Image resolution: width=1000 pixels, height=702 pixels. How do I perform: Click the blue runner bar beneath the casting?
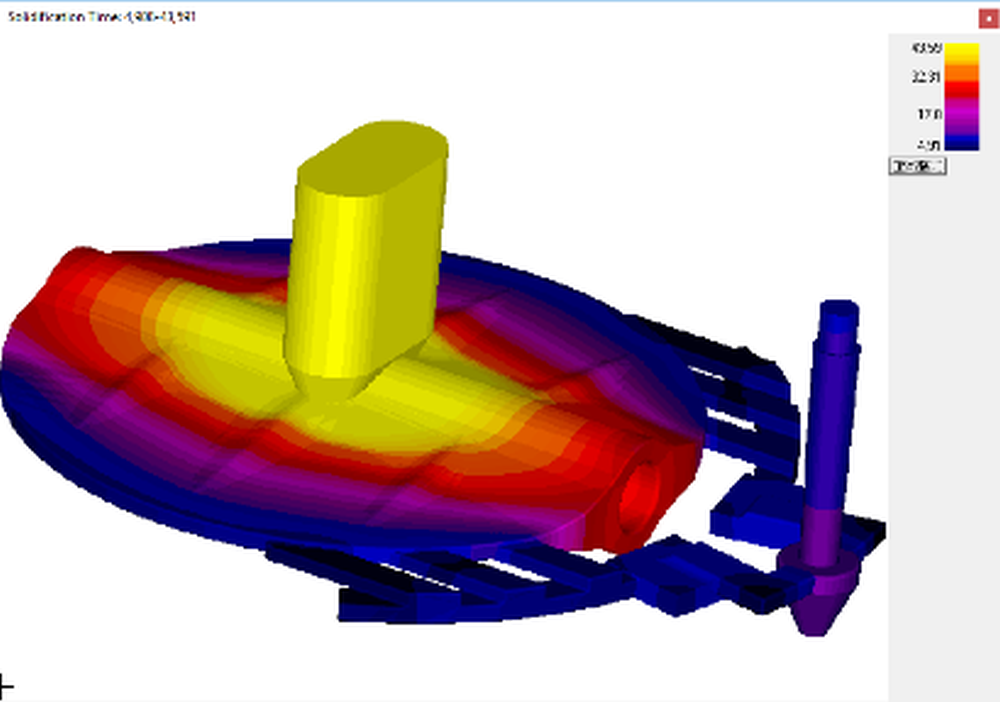[x=450, y=590]
